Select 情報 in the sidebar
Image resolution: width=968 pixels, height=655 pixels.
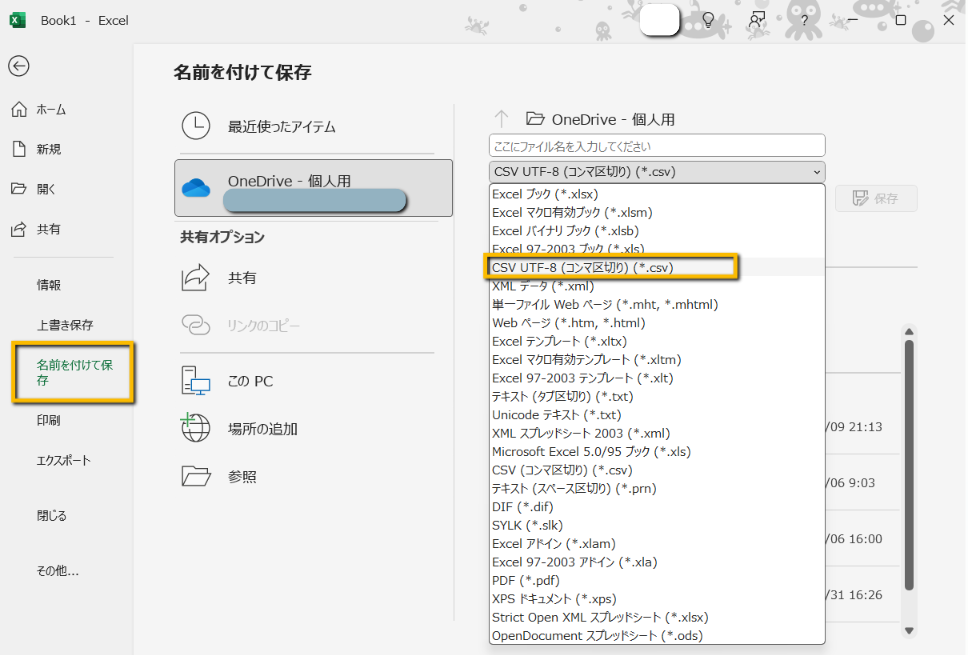click(x=49, y=285)
